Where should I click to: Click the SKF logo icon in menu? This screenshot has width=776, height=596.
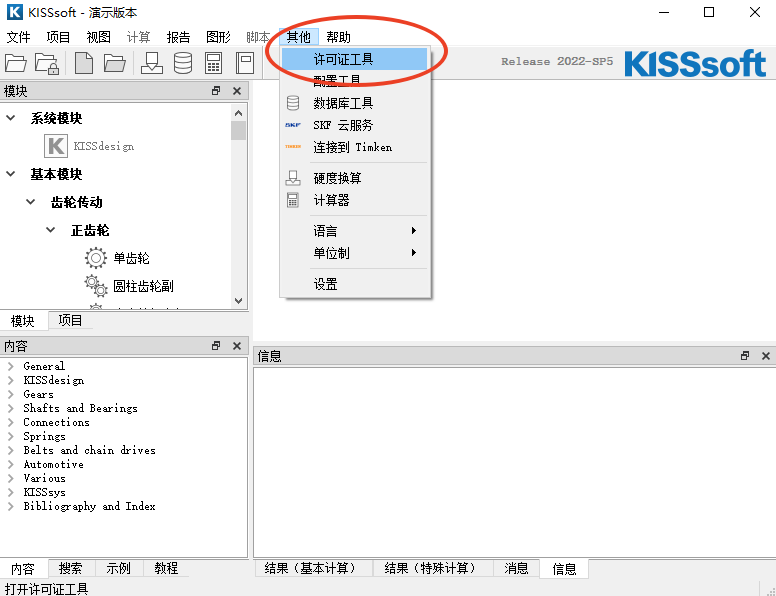click(x=293, y=125)
